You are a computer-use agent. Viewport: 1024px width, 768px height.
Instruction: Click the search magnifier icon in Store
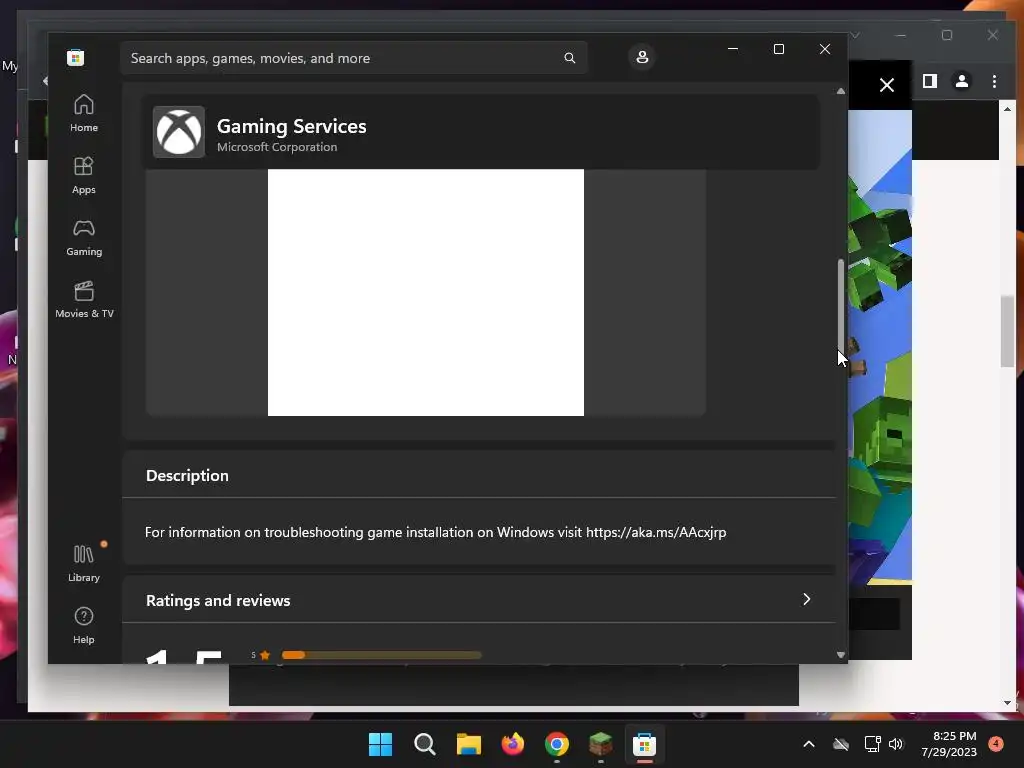(x=569, y=58)
